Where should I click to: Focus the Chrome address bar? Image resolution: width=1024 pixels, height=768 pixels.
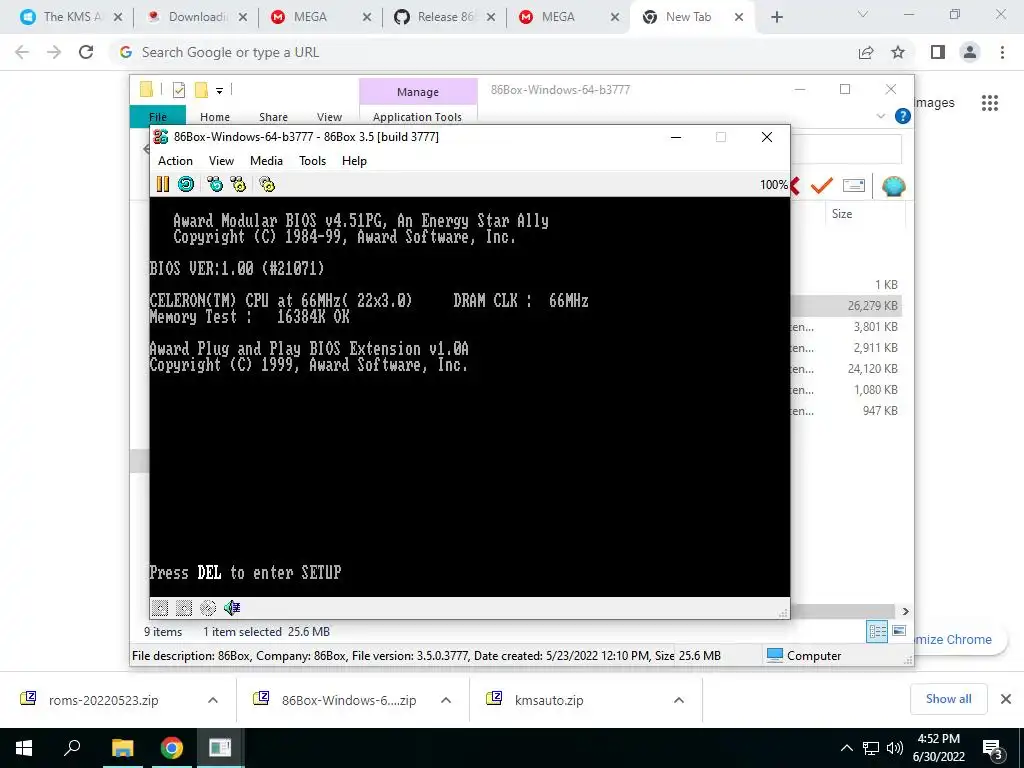(483, 52)
